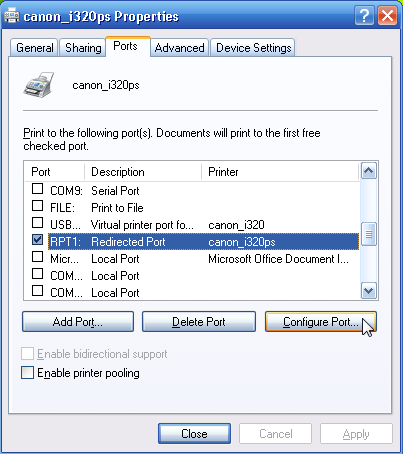The height and width of the screenshot is (454, 403).
Task: Close the Properties dialog with the X button
Action: 387,16
